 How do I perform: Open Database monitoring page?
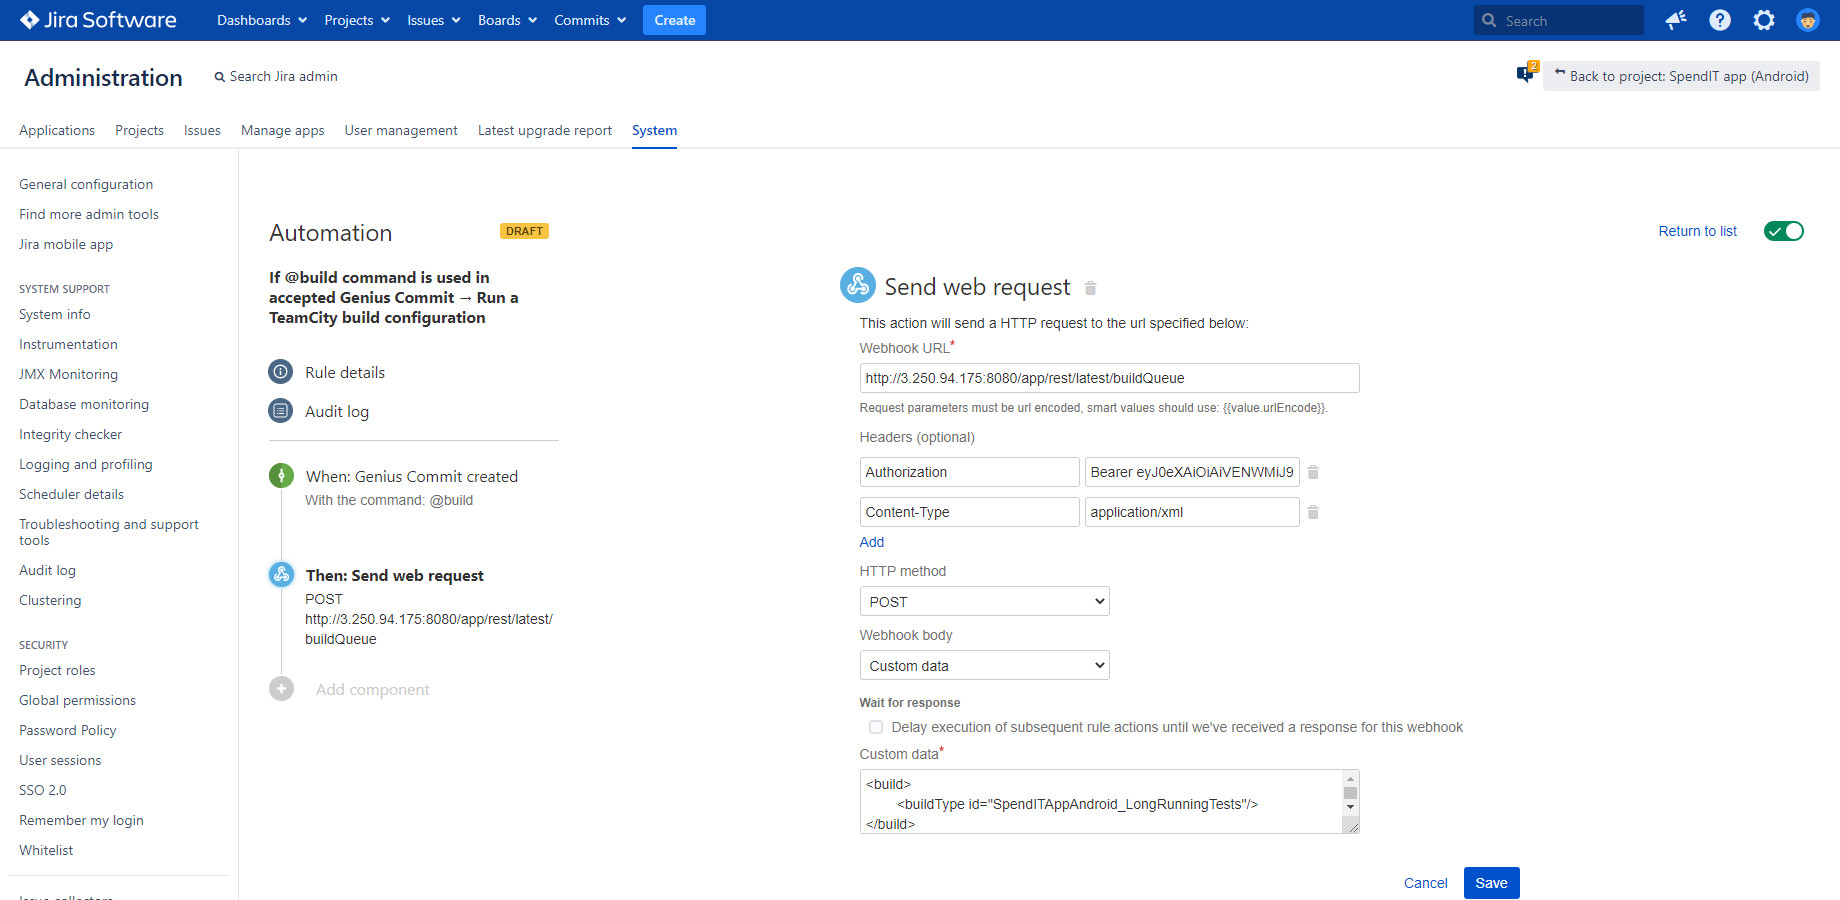84,404
